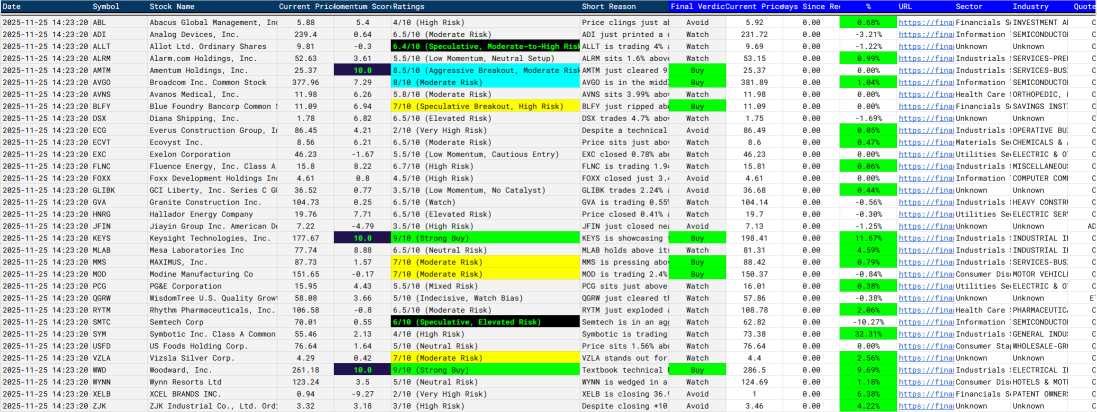1097x412 pixels.
Task: Select the Exelon Corporation cell
Action: click(x=212, y=155)
